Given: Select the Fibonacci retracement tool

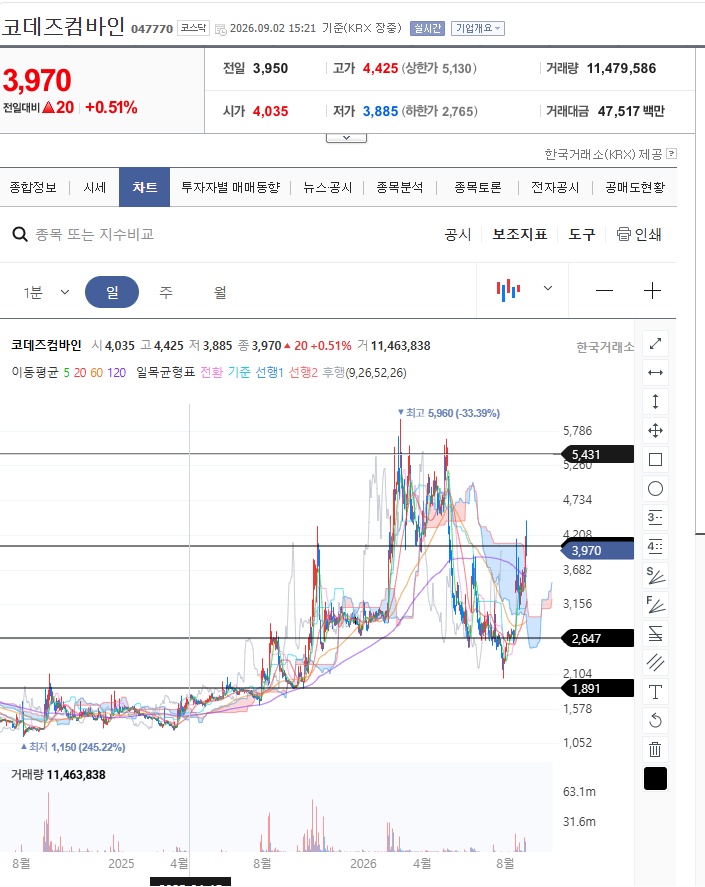Looking at the screenshot, I should [655, 634].
